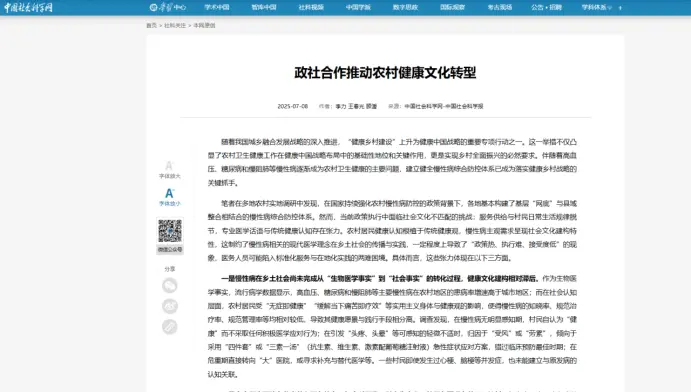Click the 微信公众号 label under QR code
Viewport: 691px width, 392px height.
(170, 249)
